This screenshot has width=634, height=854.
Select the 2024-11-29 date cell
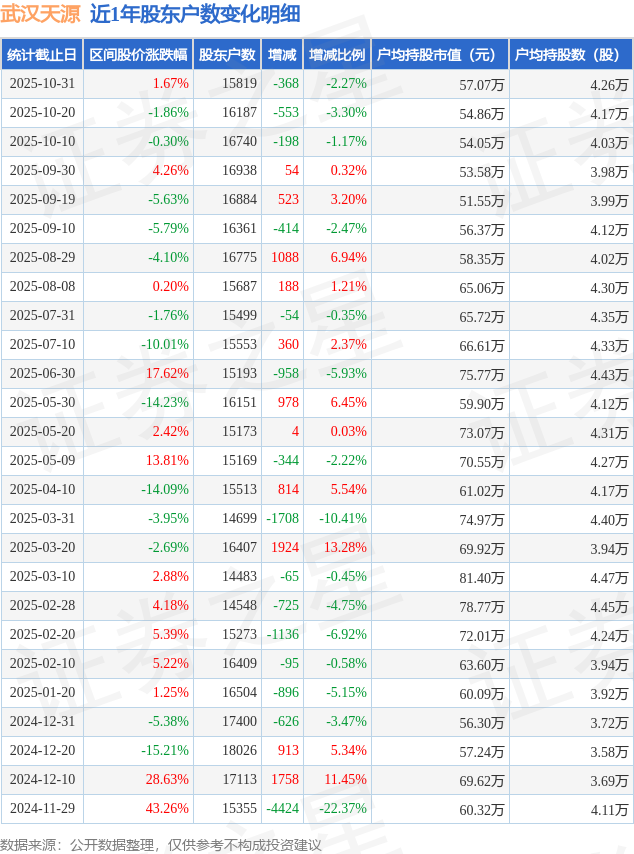42,809
